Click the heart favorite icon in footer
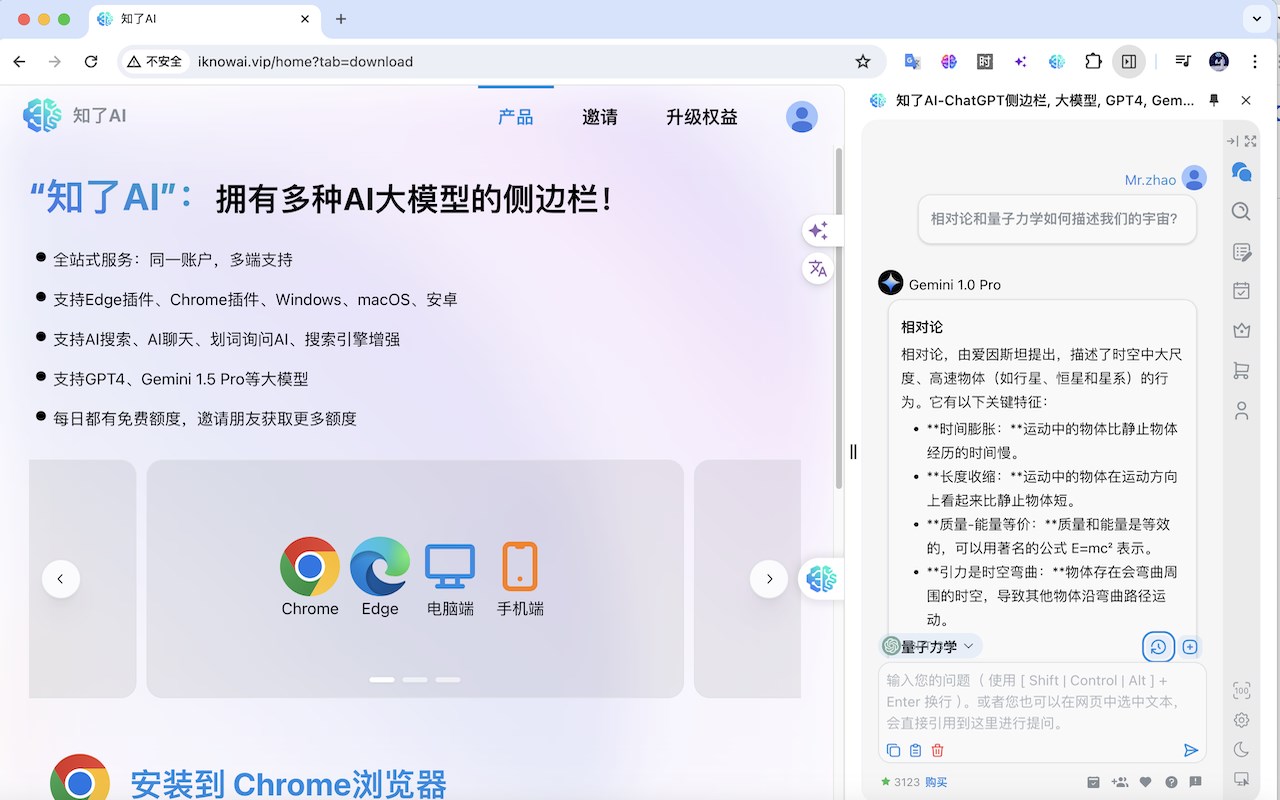Screen dimensions: 1280x800 (1146, 782)
